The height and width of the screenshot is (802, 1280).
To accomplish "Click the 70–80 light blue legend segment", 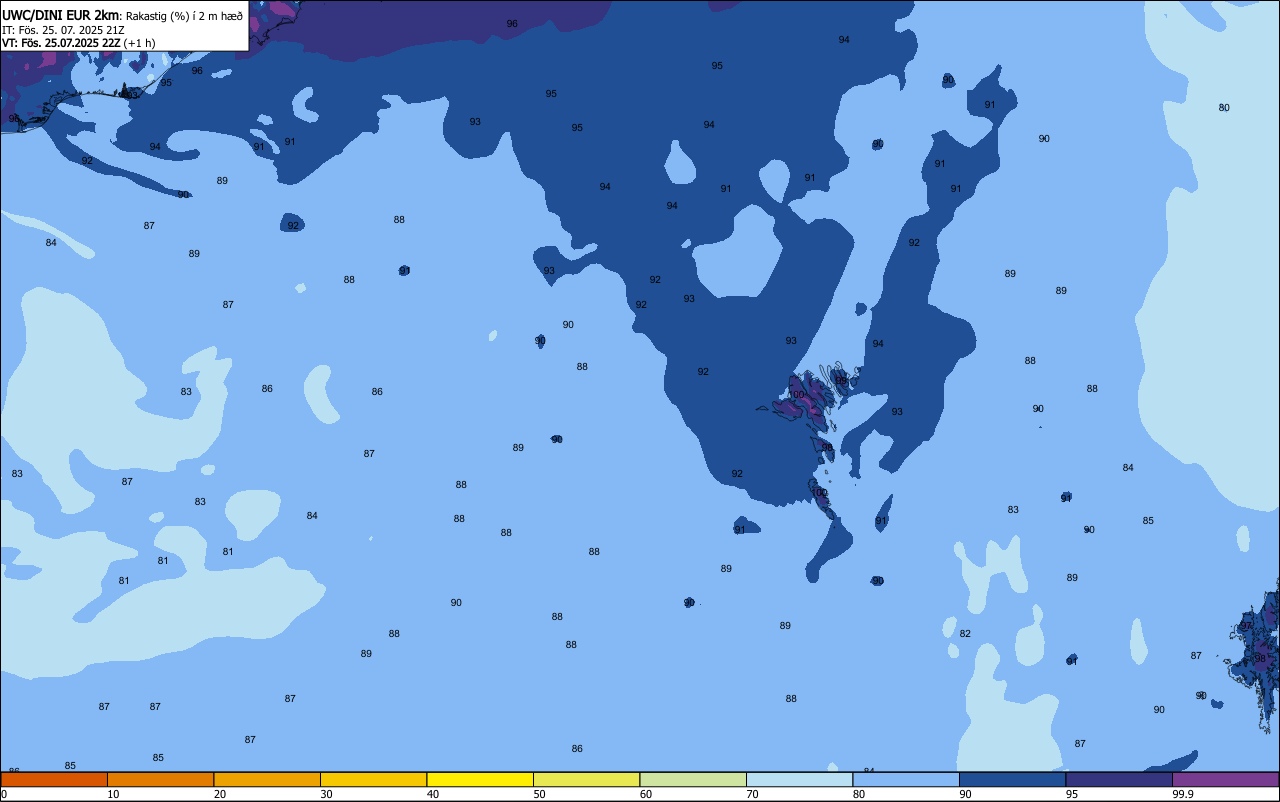I will click(x=800, y=779).
